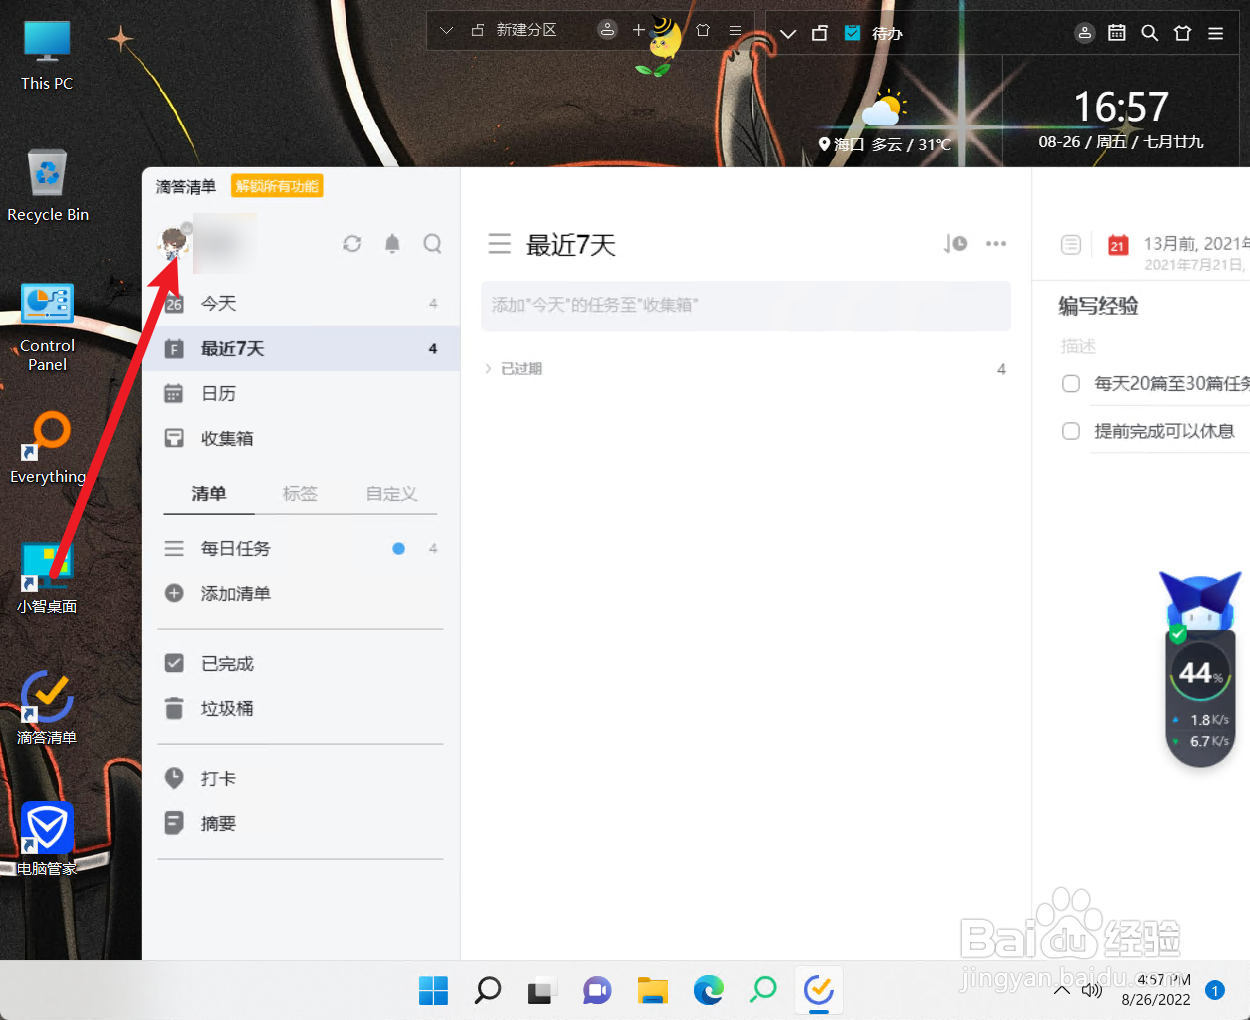Click the sort by time icon
Viewport: 1250px width, 1020px height.
click(x=955, y=243)
